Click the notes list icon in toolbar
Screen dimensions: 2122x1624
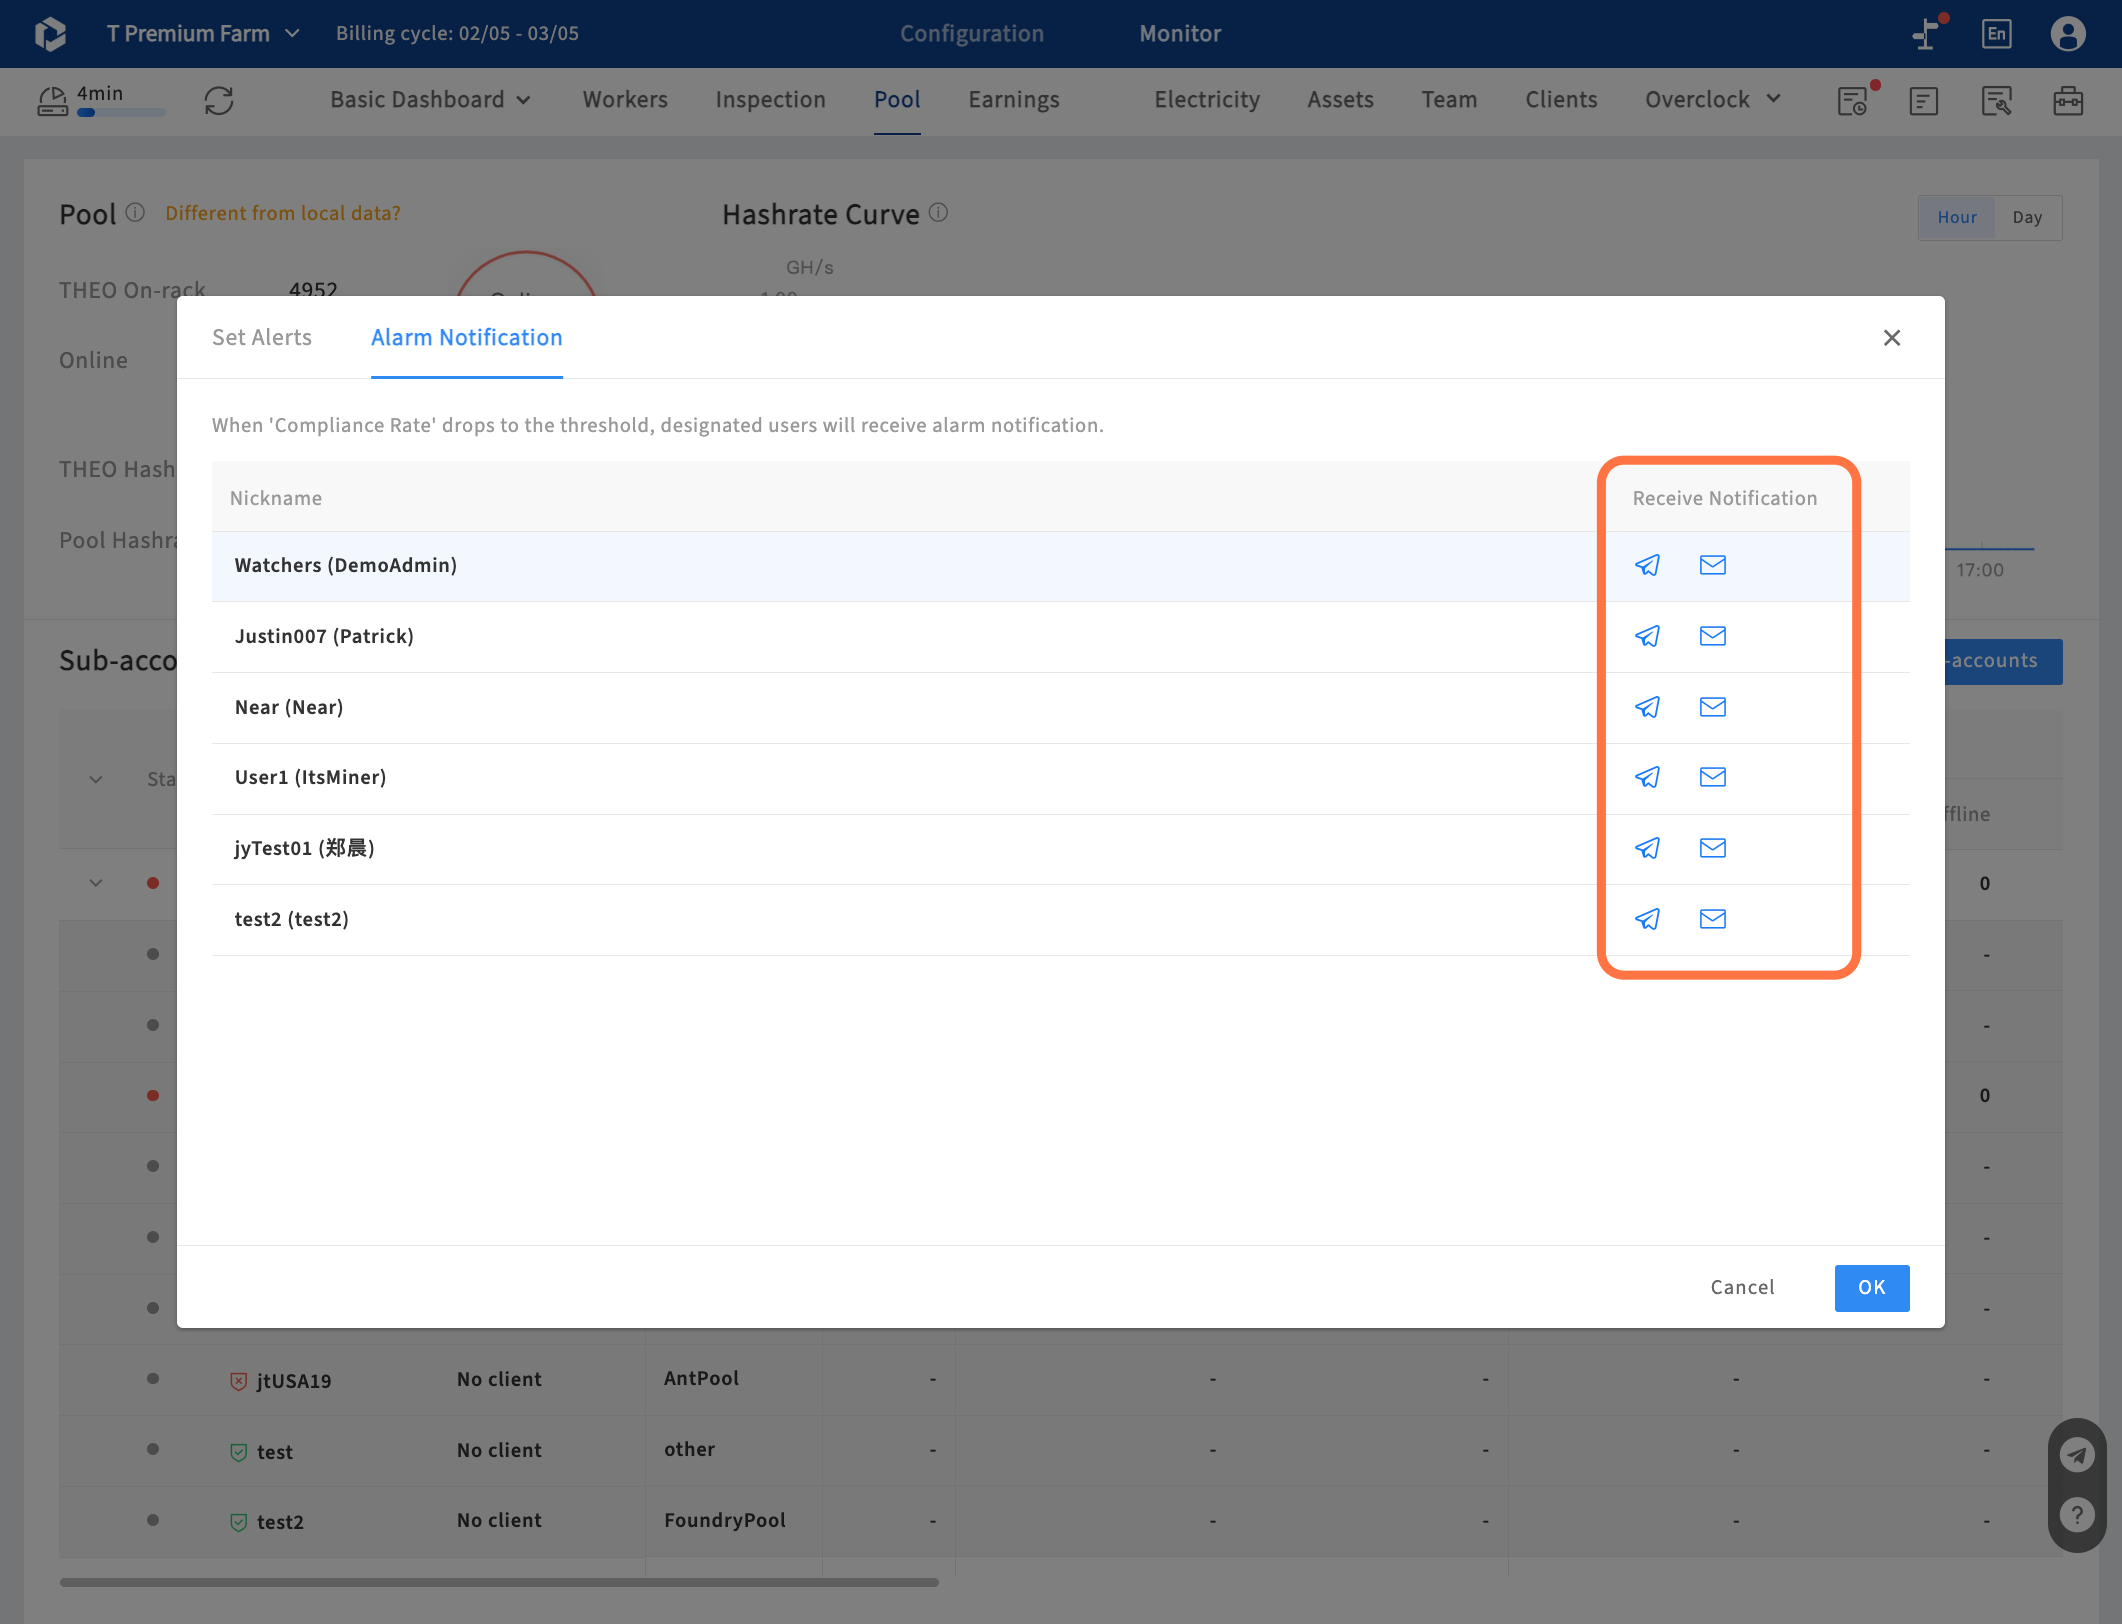click(1924, 100)
